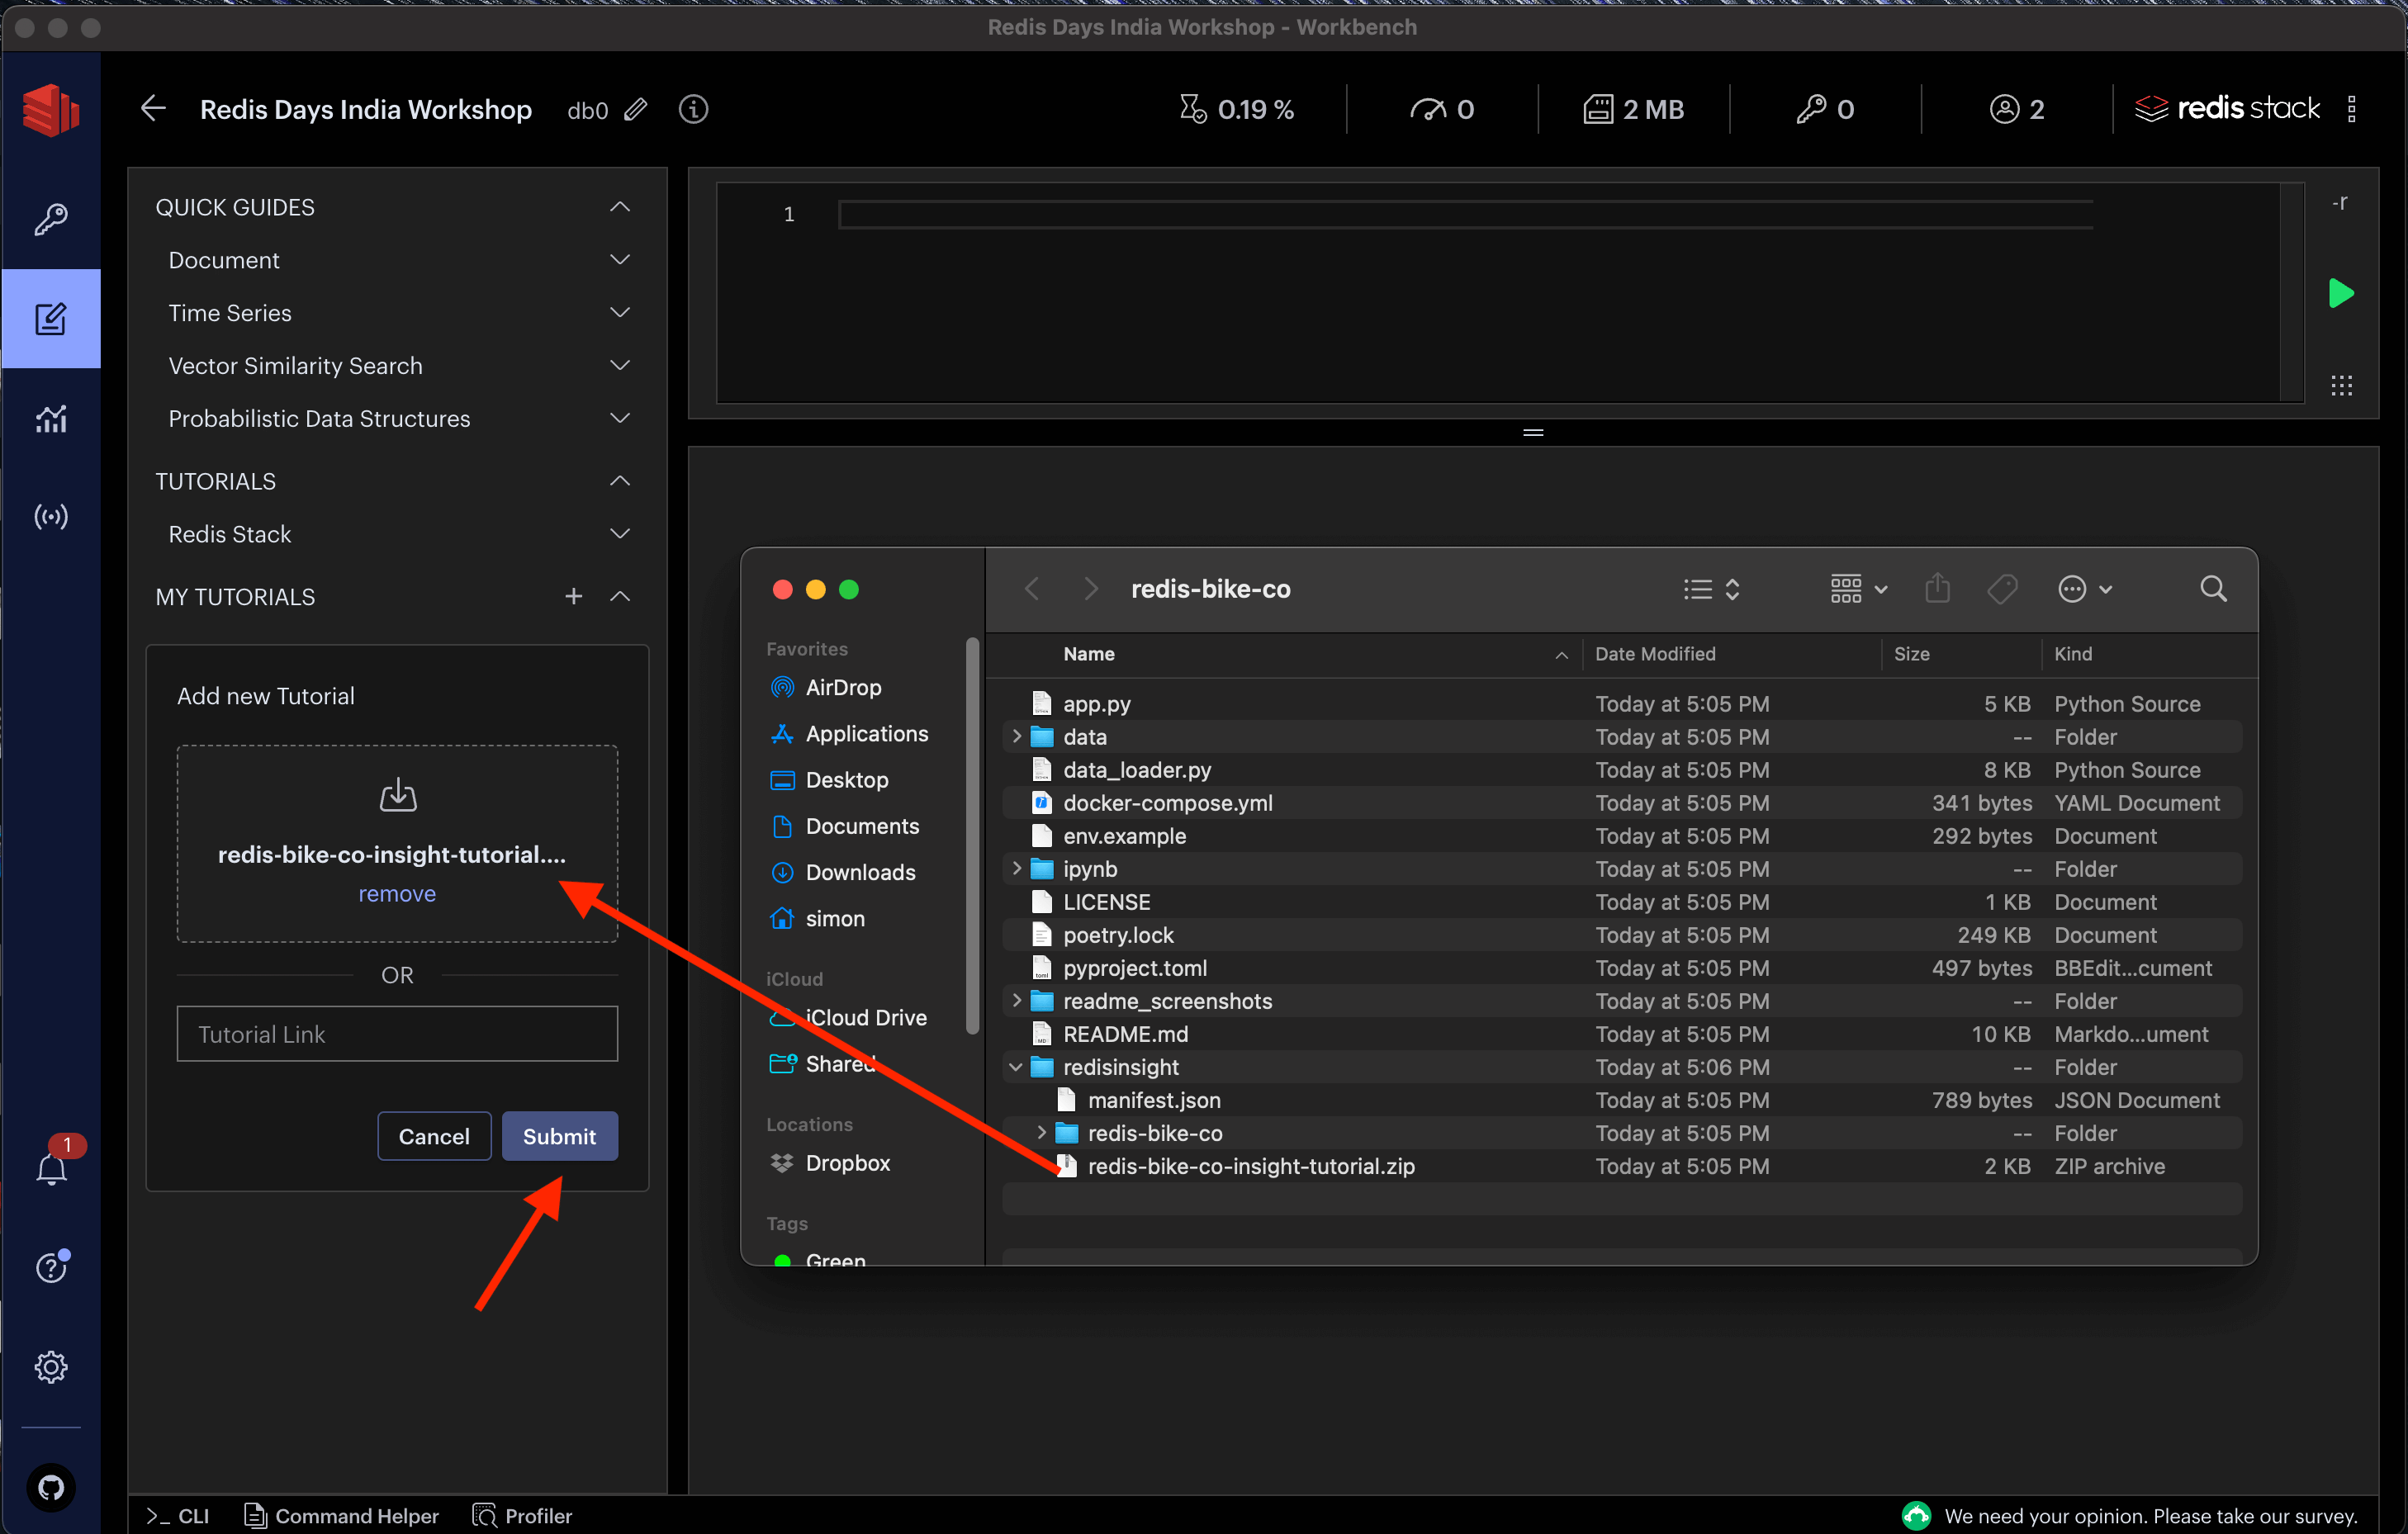
Task: Click the pencil icon to edit database
Action: (x=636, y=109)
